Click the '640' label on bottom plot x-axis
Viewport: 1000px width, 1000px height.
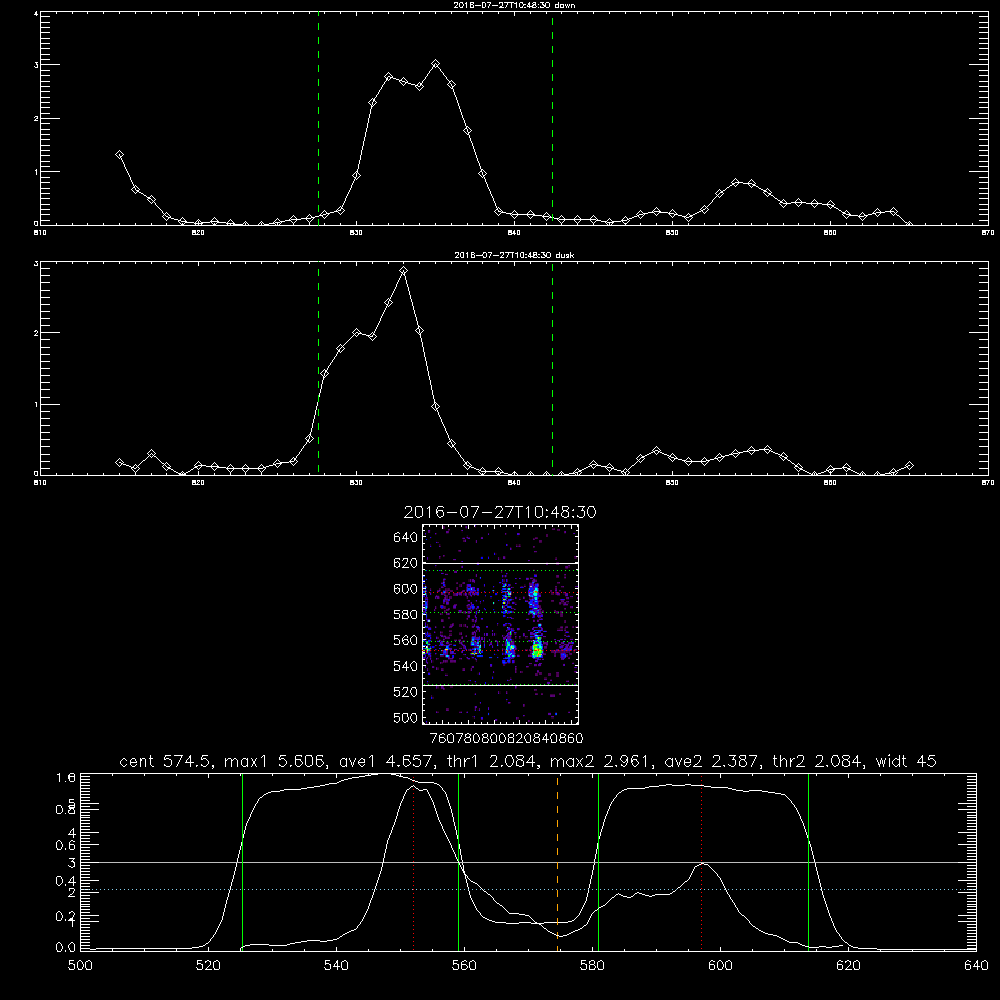click(x=976, y=966)
